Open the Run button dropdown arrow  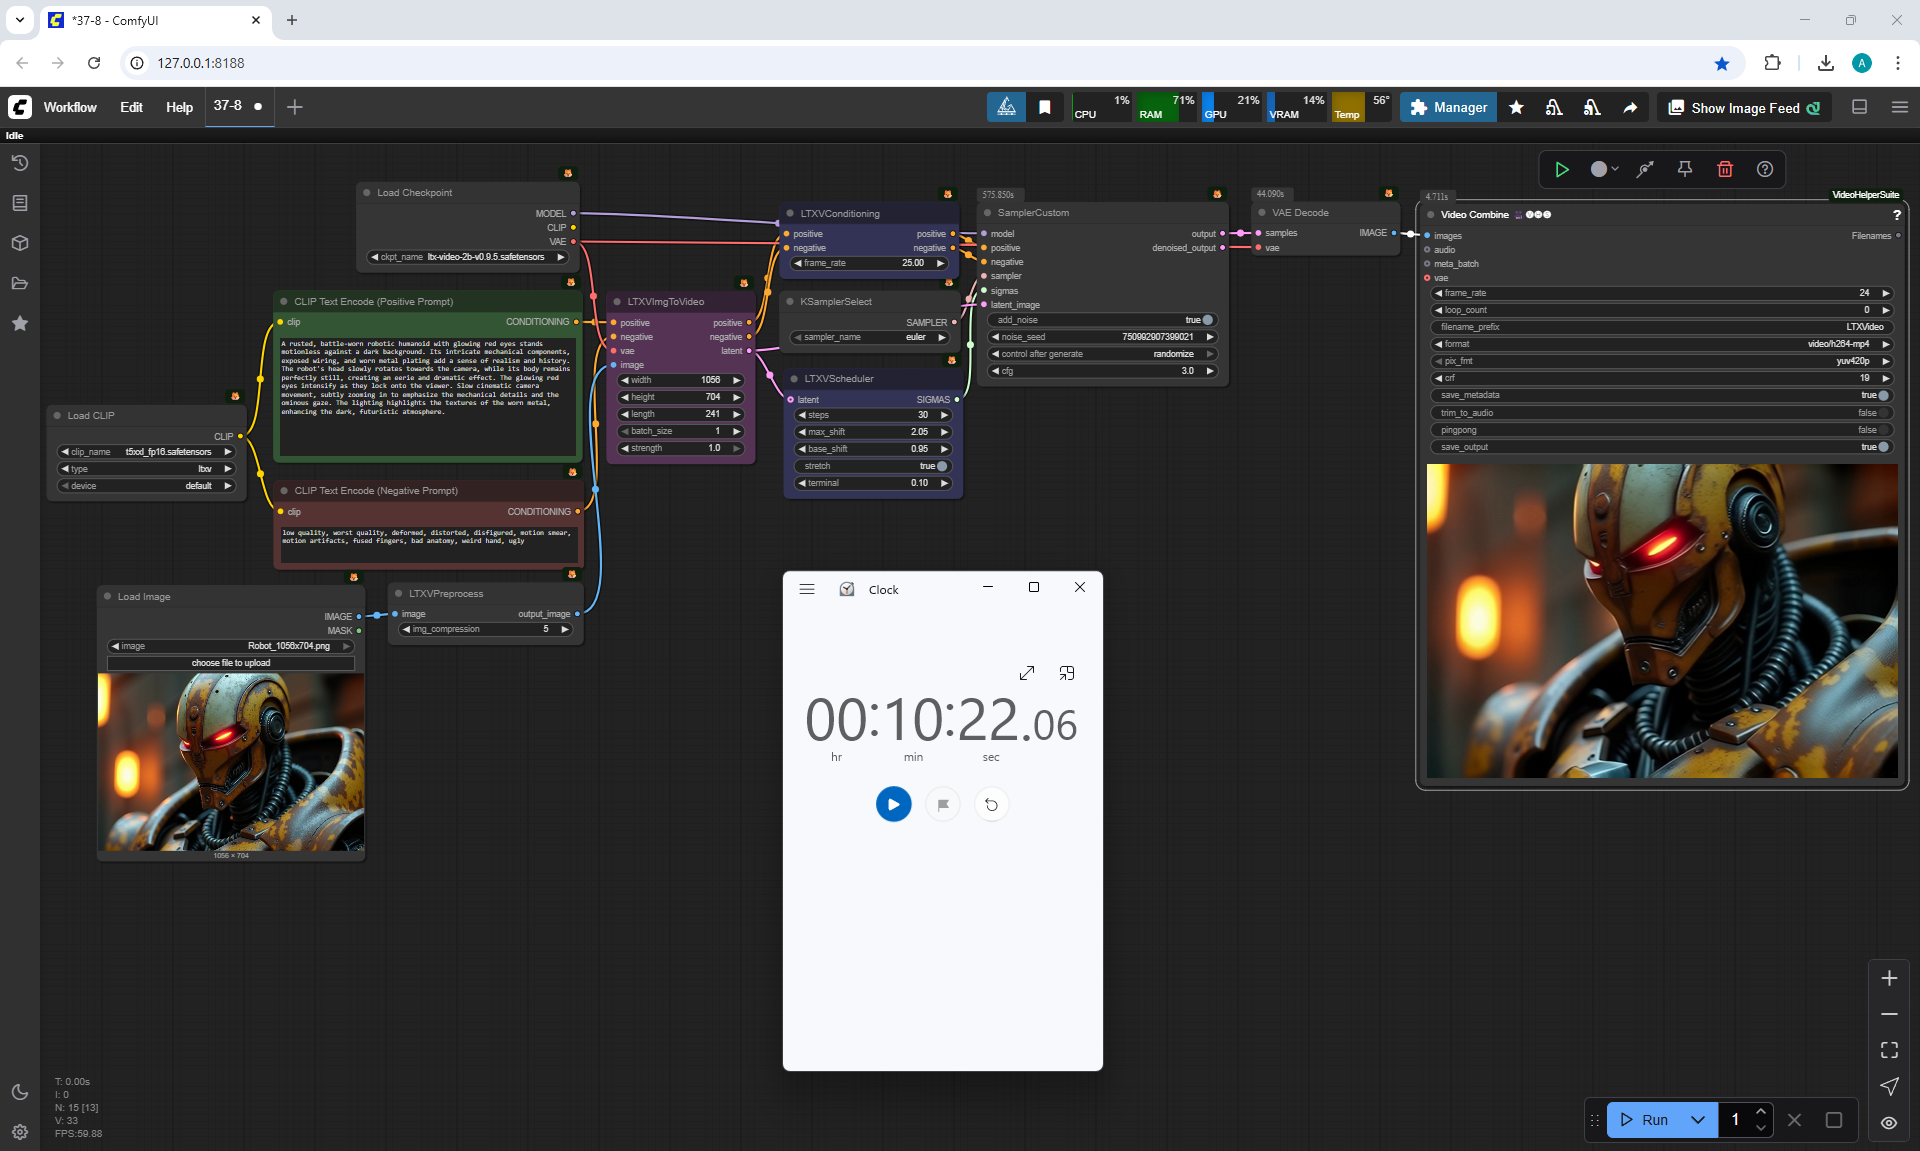click(x=1698, y=1120)
